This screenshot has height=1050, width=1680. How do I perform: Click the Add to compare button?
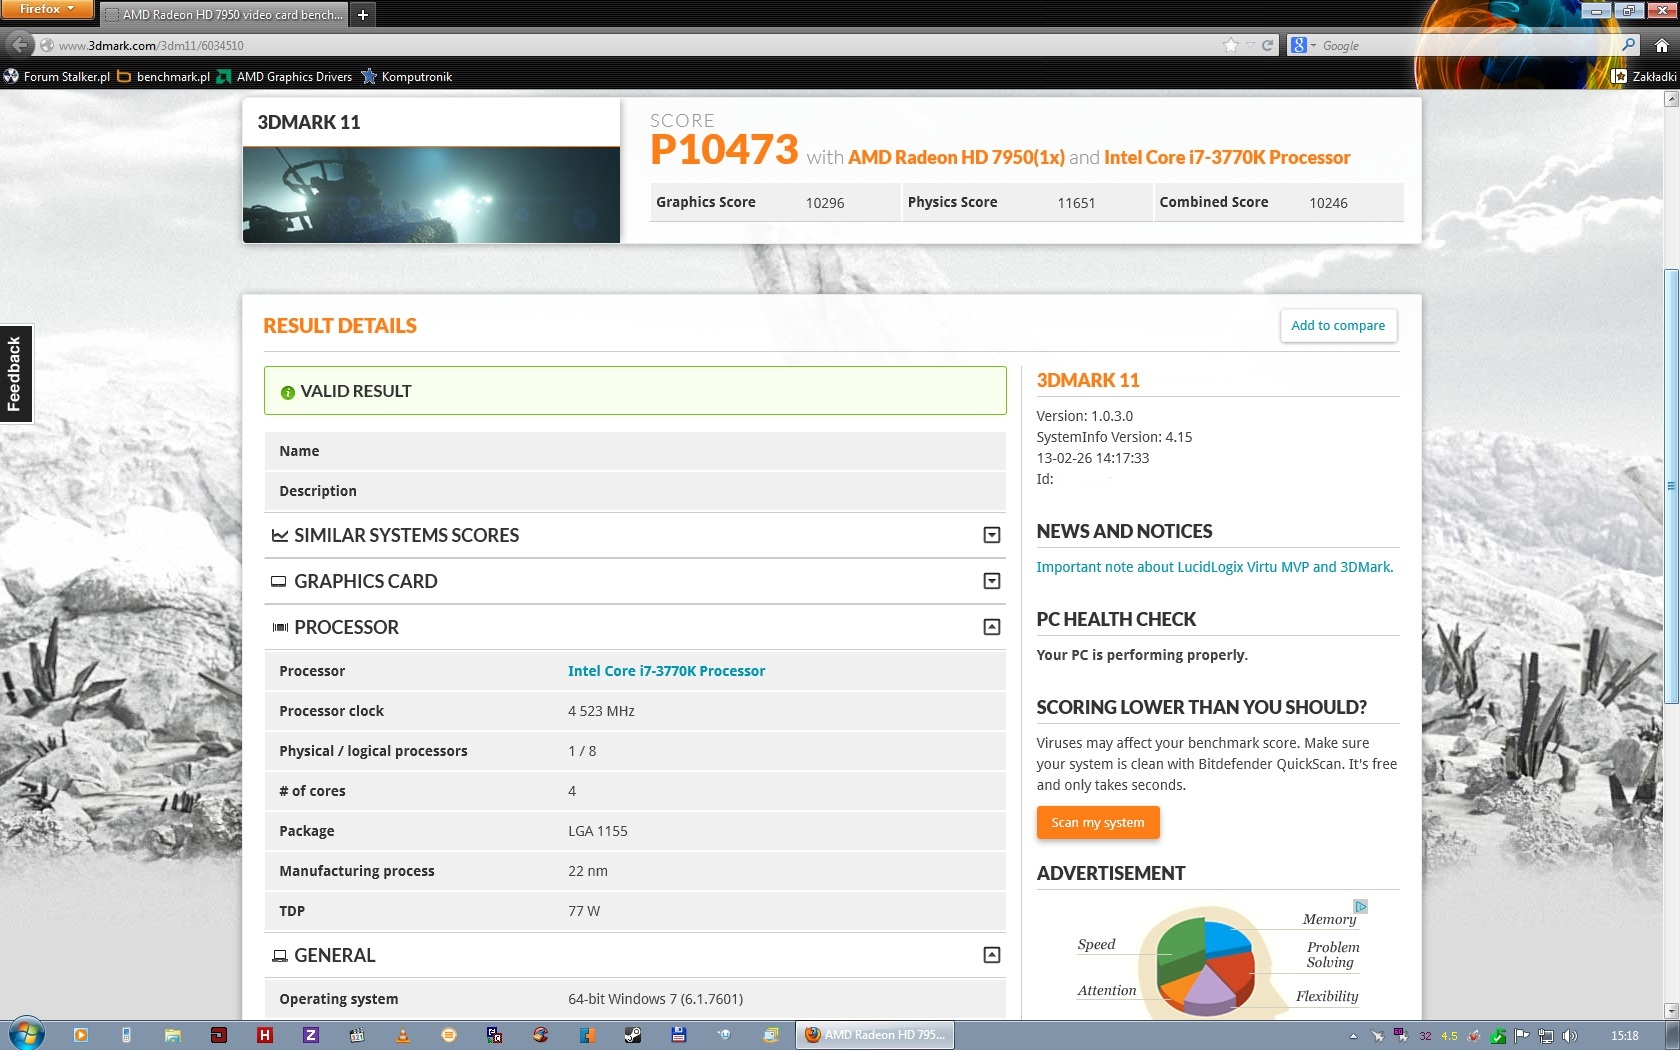[x=1338, y=326]
